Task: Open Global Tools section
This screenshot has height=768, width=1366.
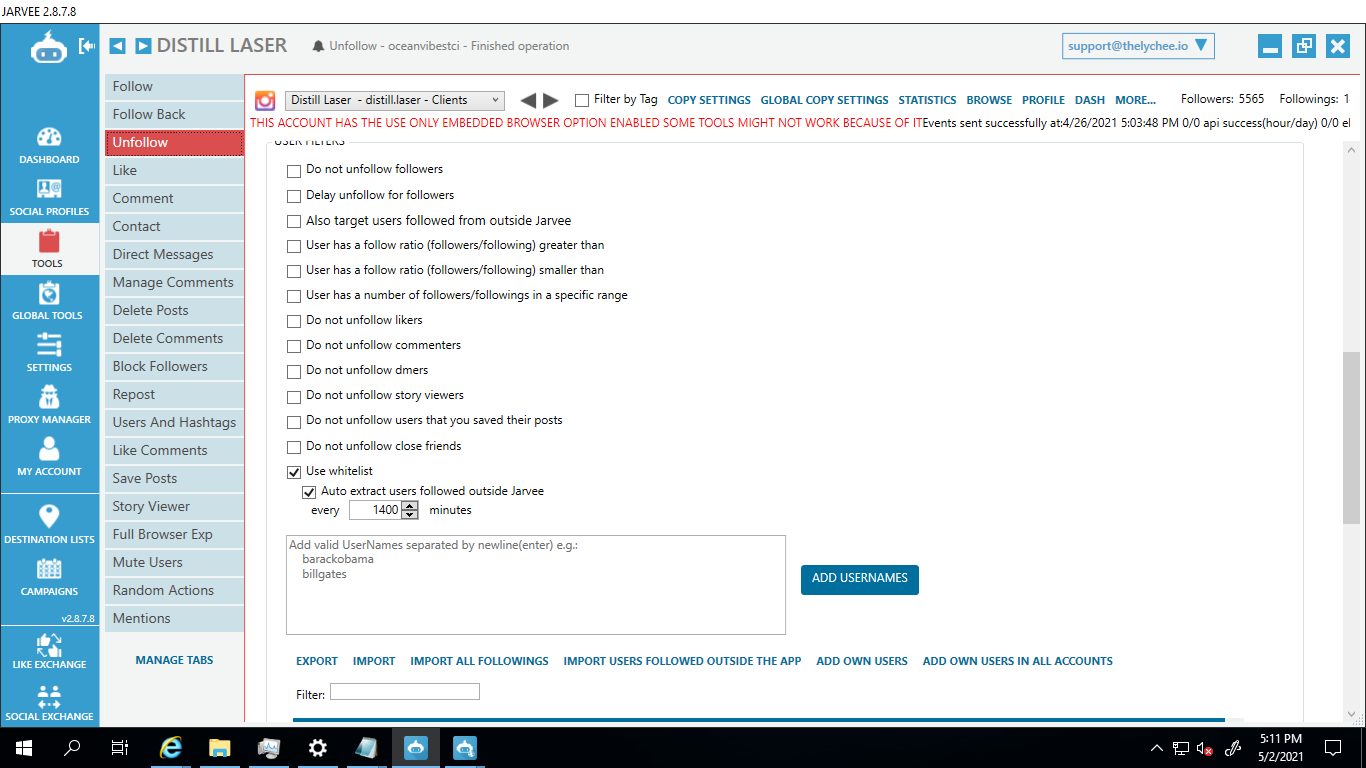Action: click(x=48, y=302)
